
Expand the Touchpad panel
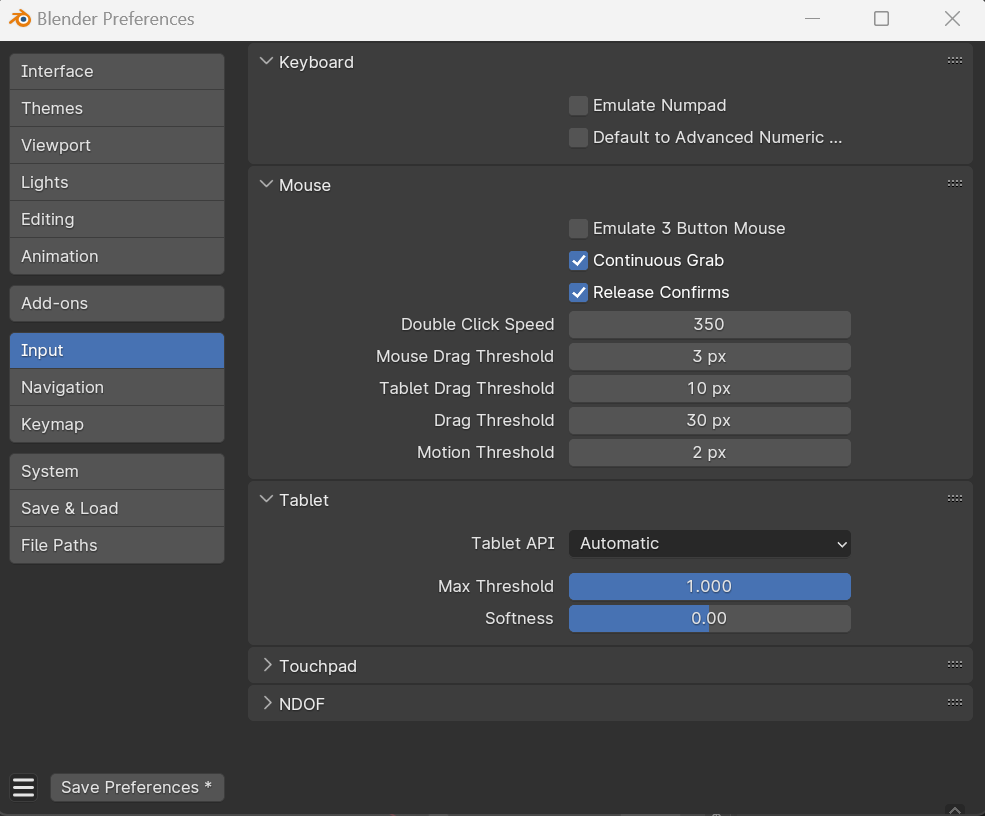pyautogui.click(x=267, y=665)
